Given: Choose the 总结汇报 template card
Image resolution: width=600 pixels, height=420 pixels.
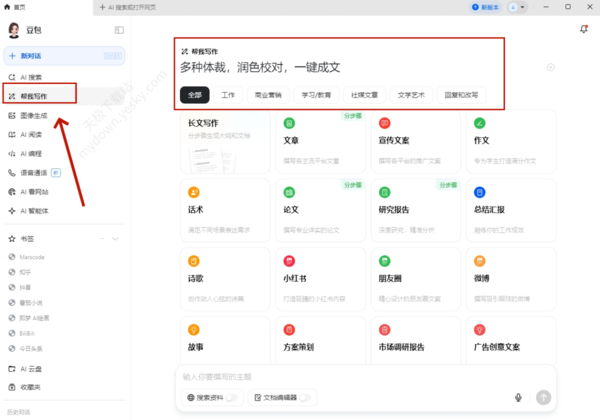Looking at the screenshot, I should 511,211.
